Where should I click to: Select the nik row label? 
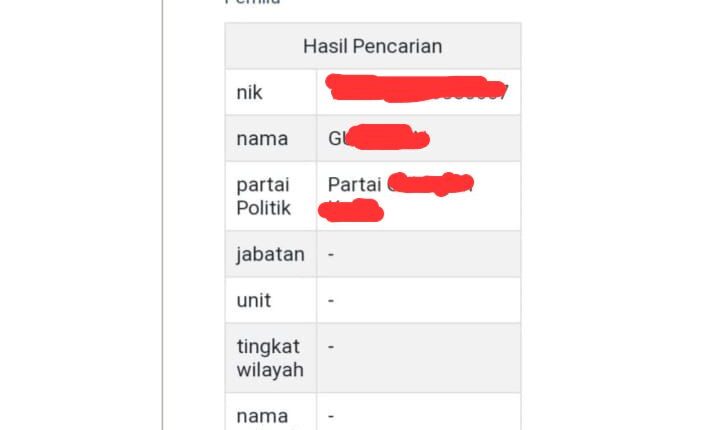[x=249, y=92]
